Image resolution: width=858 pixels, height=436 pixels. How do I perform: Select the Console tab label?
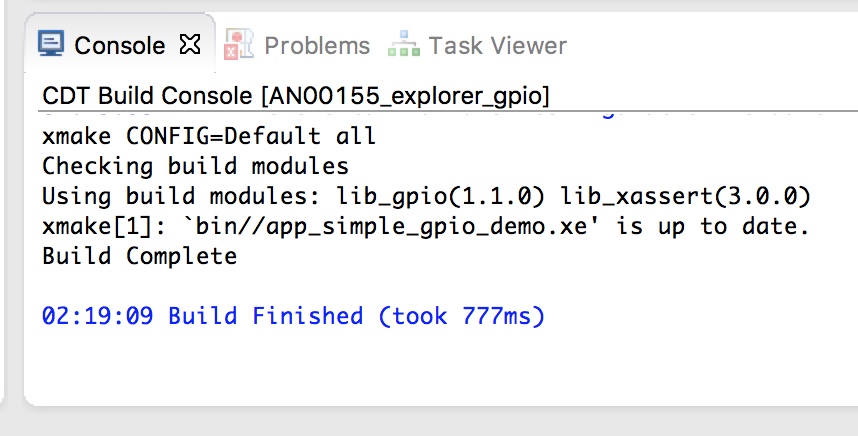coord(120,45)
